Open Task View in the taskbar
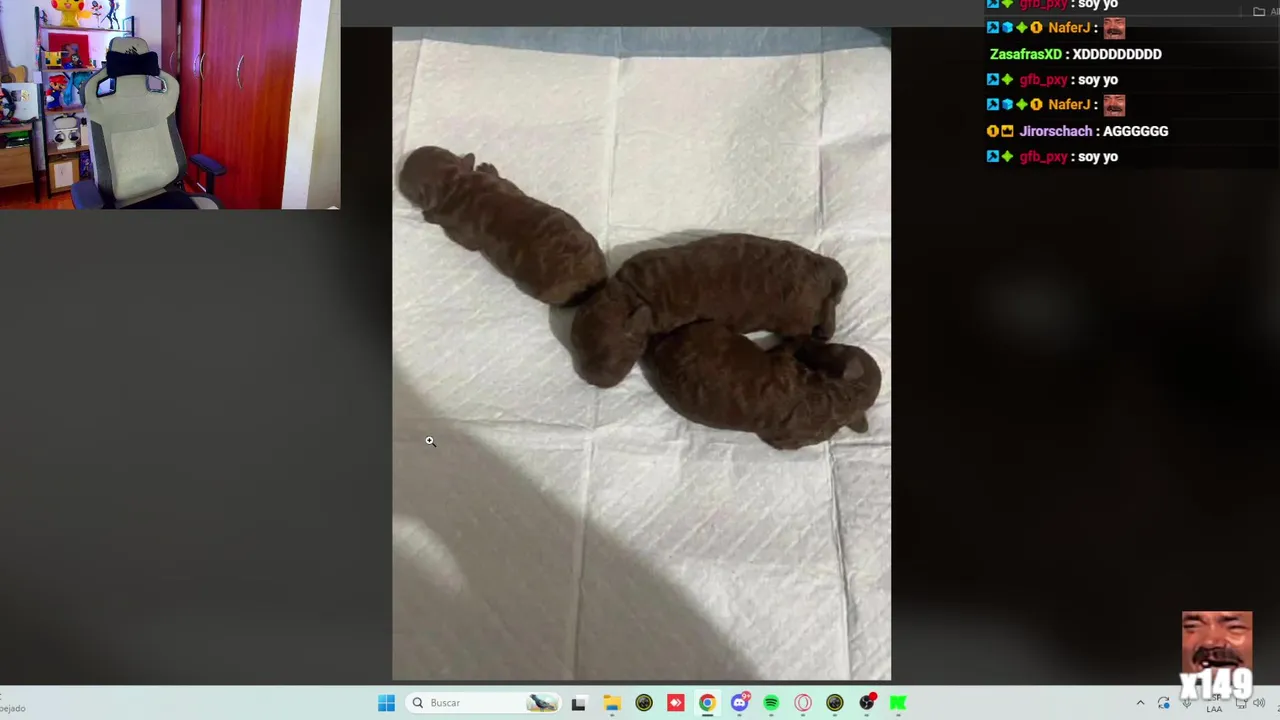The height and width of the screenshot is (720, 1280). [578, 703]
